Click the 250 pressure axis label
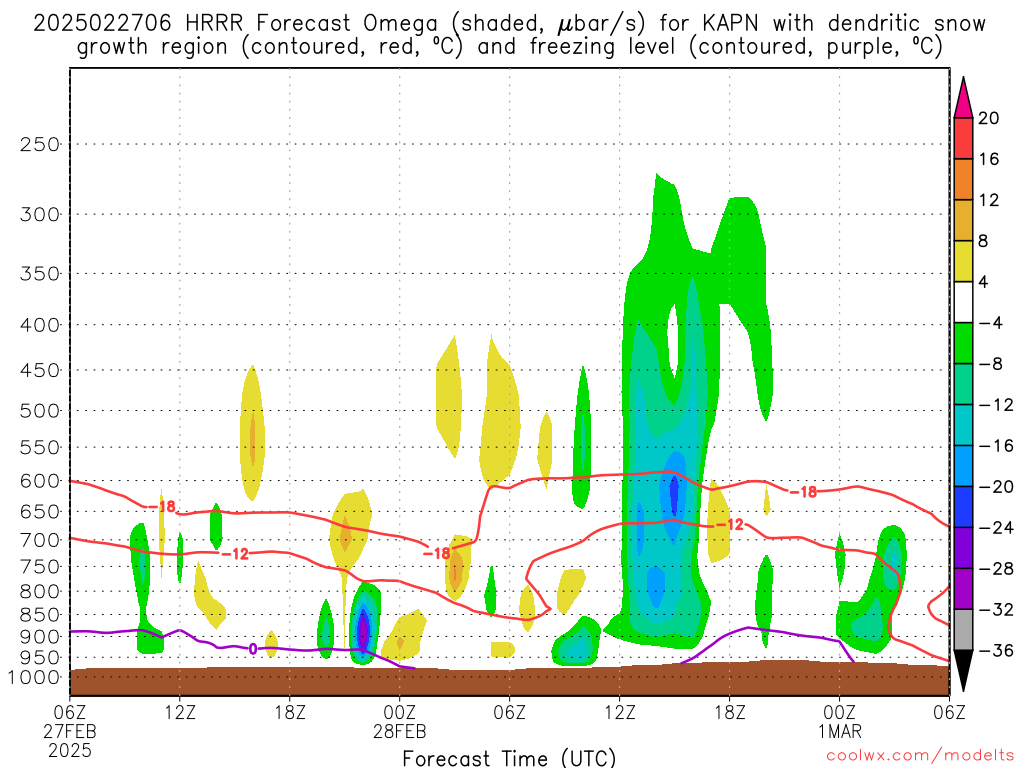This screenshot has width=1024, height=768. [40, 144]
